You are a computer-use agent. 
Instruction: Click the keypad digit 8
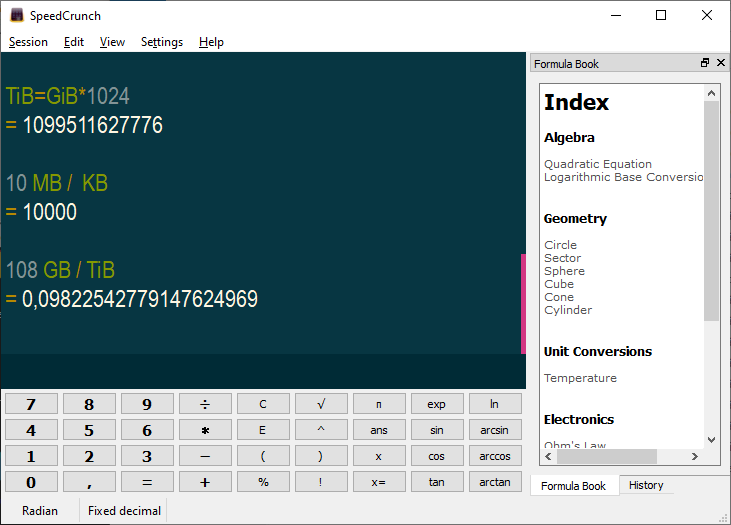(89, 404)
